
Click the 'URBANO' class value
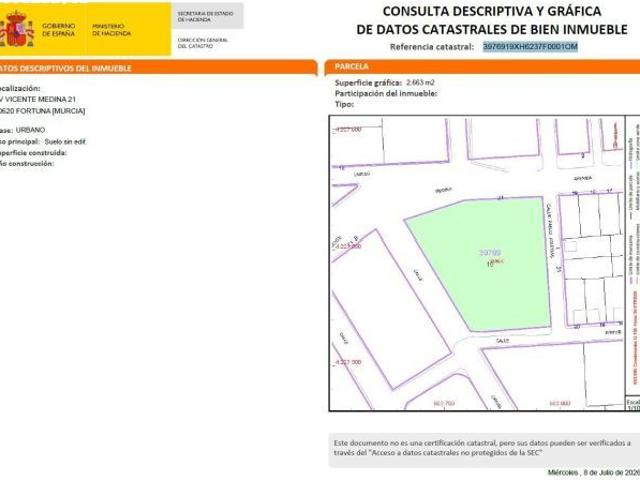point(30,130)
